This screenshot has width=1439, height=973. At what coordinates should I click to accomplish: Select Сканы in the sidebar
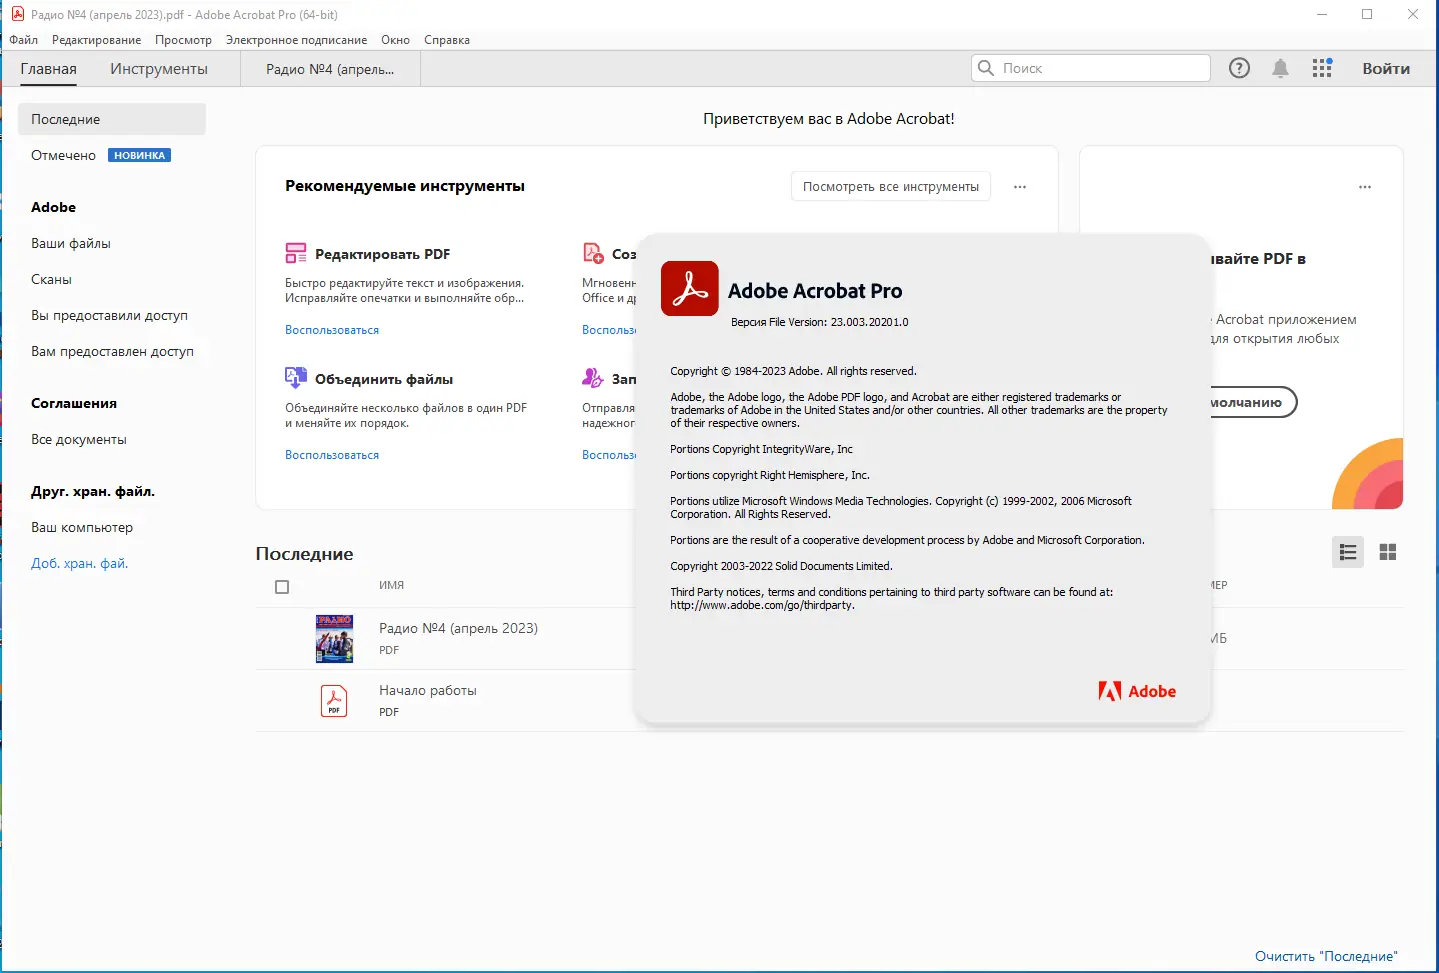51,279
